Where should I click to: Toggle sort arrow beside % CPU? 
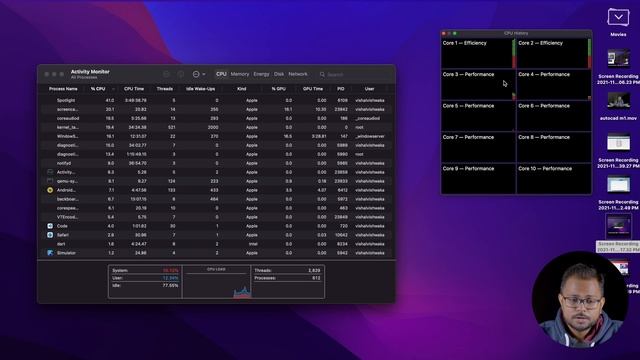tap(113, 89)
